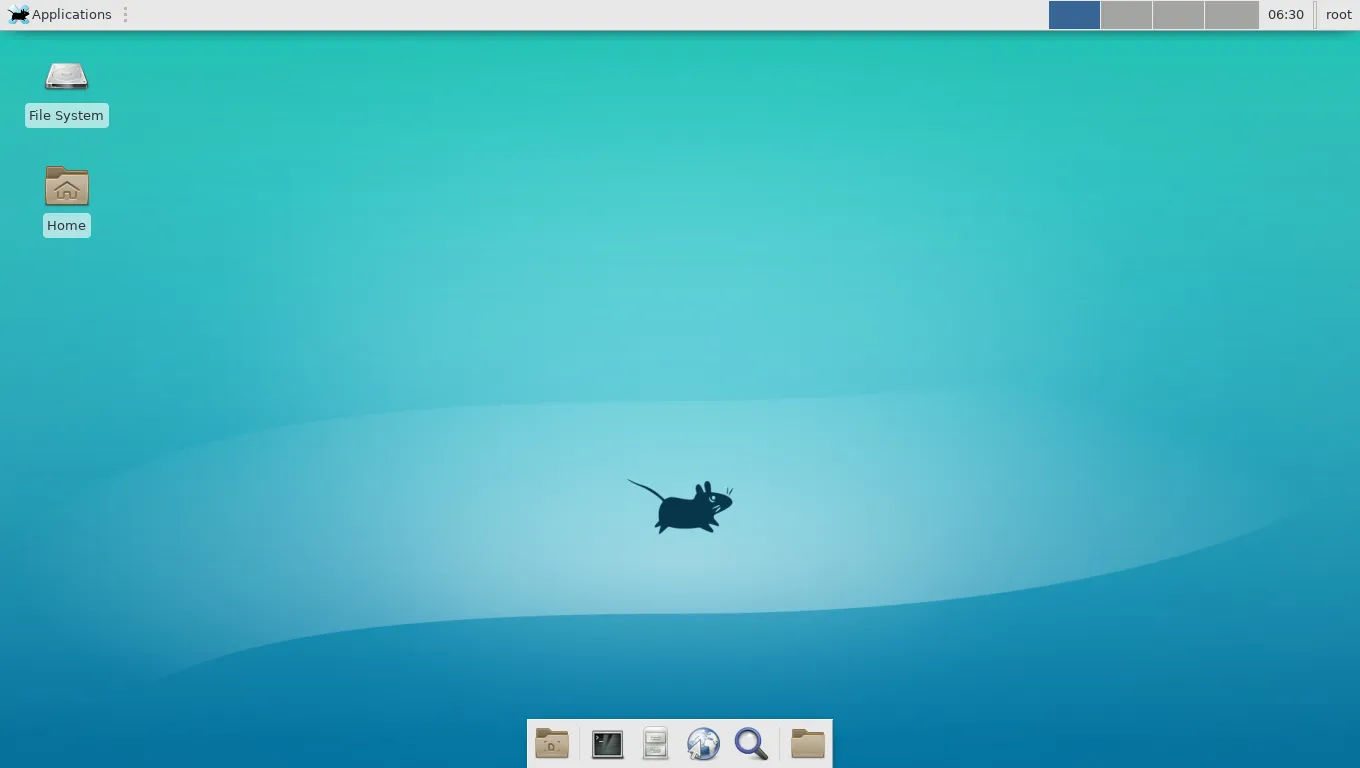
Task: Switch to the third workspace
Action: [x=1178, y=15]
